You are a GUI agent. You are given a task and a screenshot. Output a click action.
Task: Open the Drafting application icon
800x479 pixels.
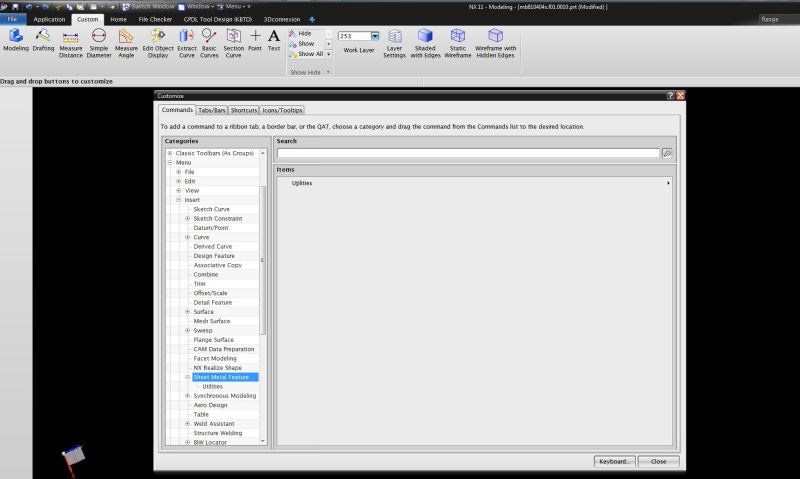[43, 40]
